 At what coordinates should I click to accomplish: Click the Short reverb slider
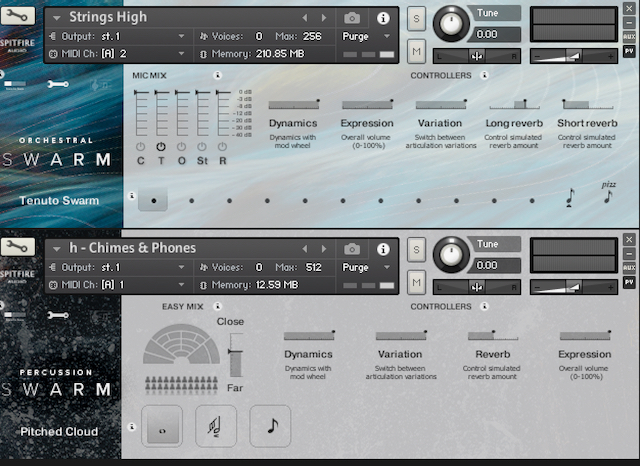click(x=588, y=104)
